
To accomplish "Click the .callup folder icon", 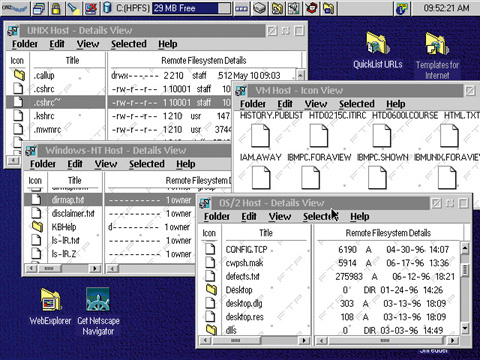I will point(19,75).
